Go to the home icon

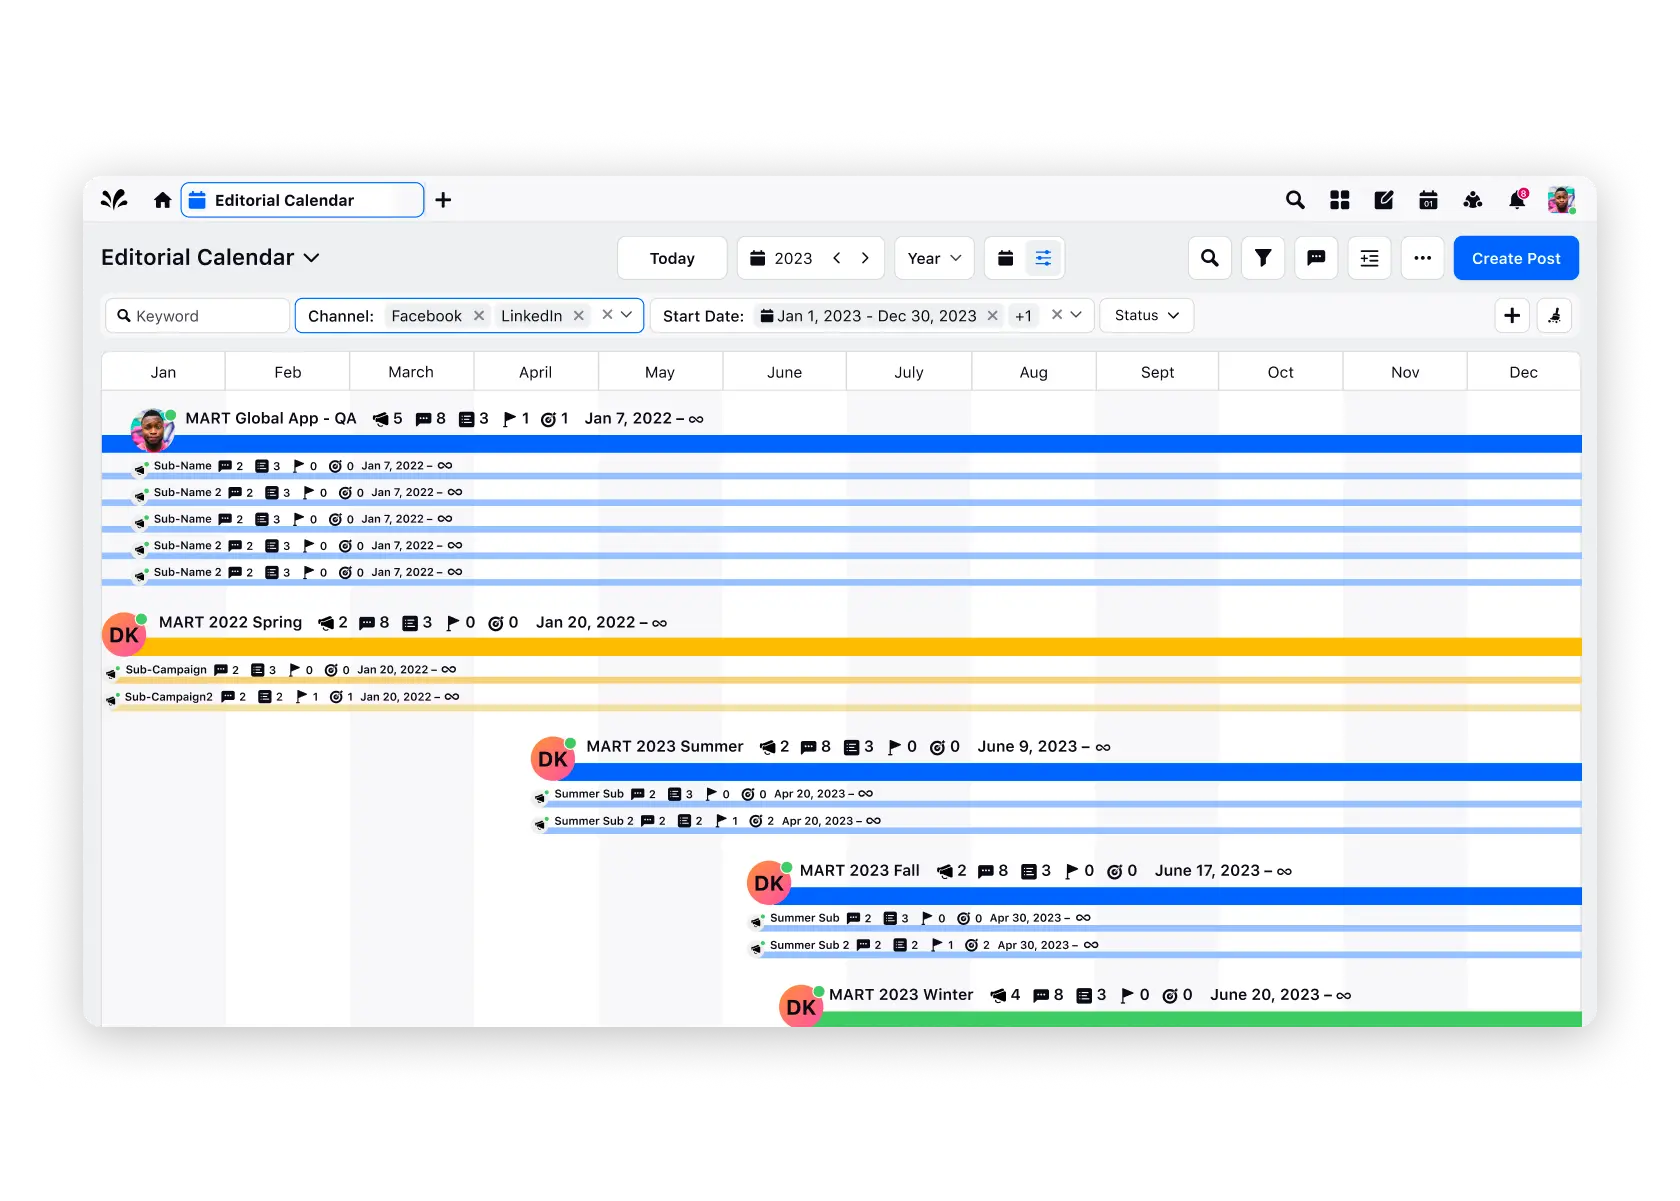tap(162, 200)
